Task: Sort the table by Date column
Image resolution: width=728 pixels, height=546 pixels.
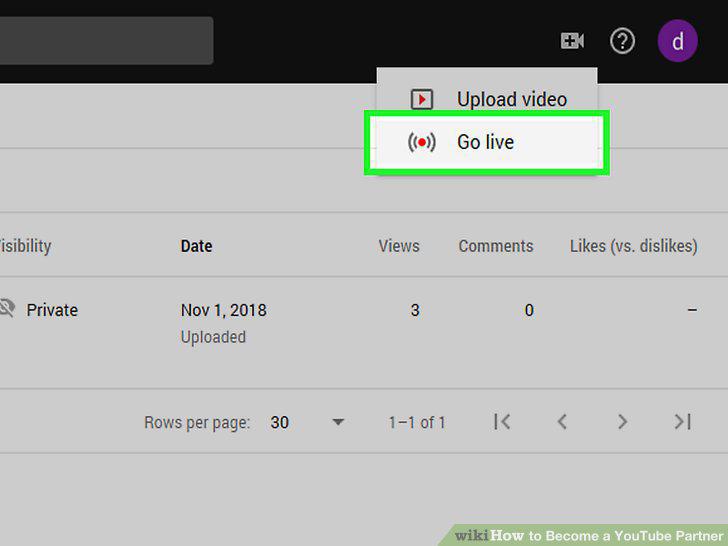Action: (x=196, y=246)
